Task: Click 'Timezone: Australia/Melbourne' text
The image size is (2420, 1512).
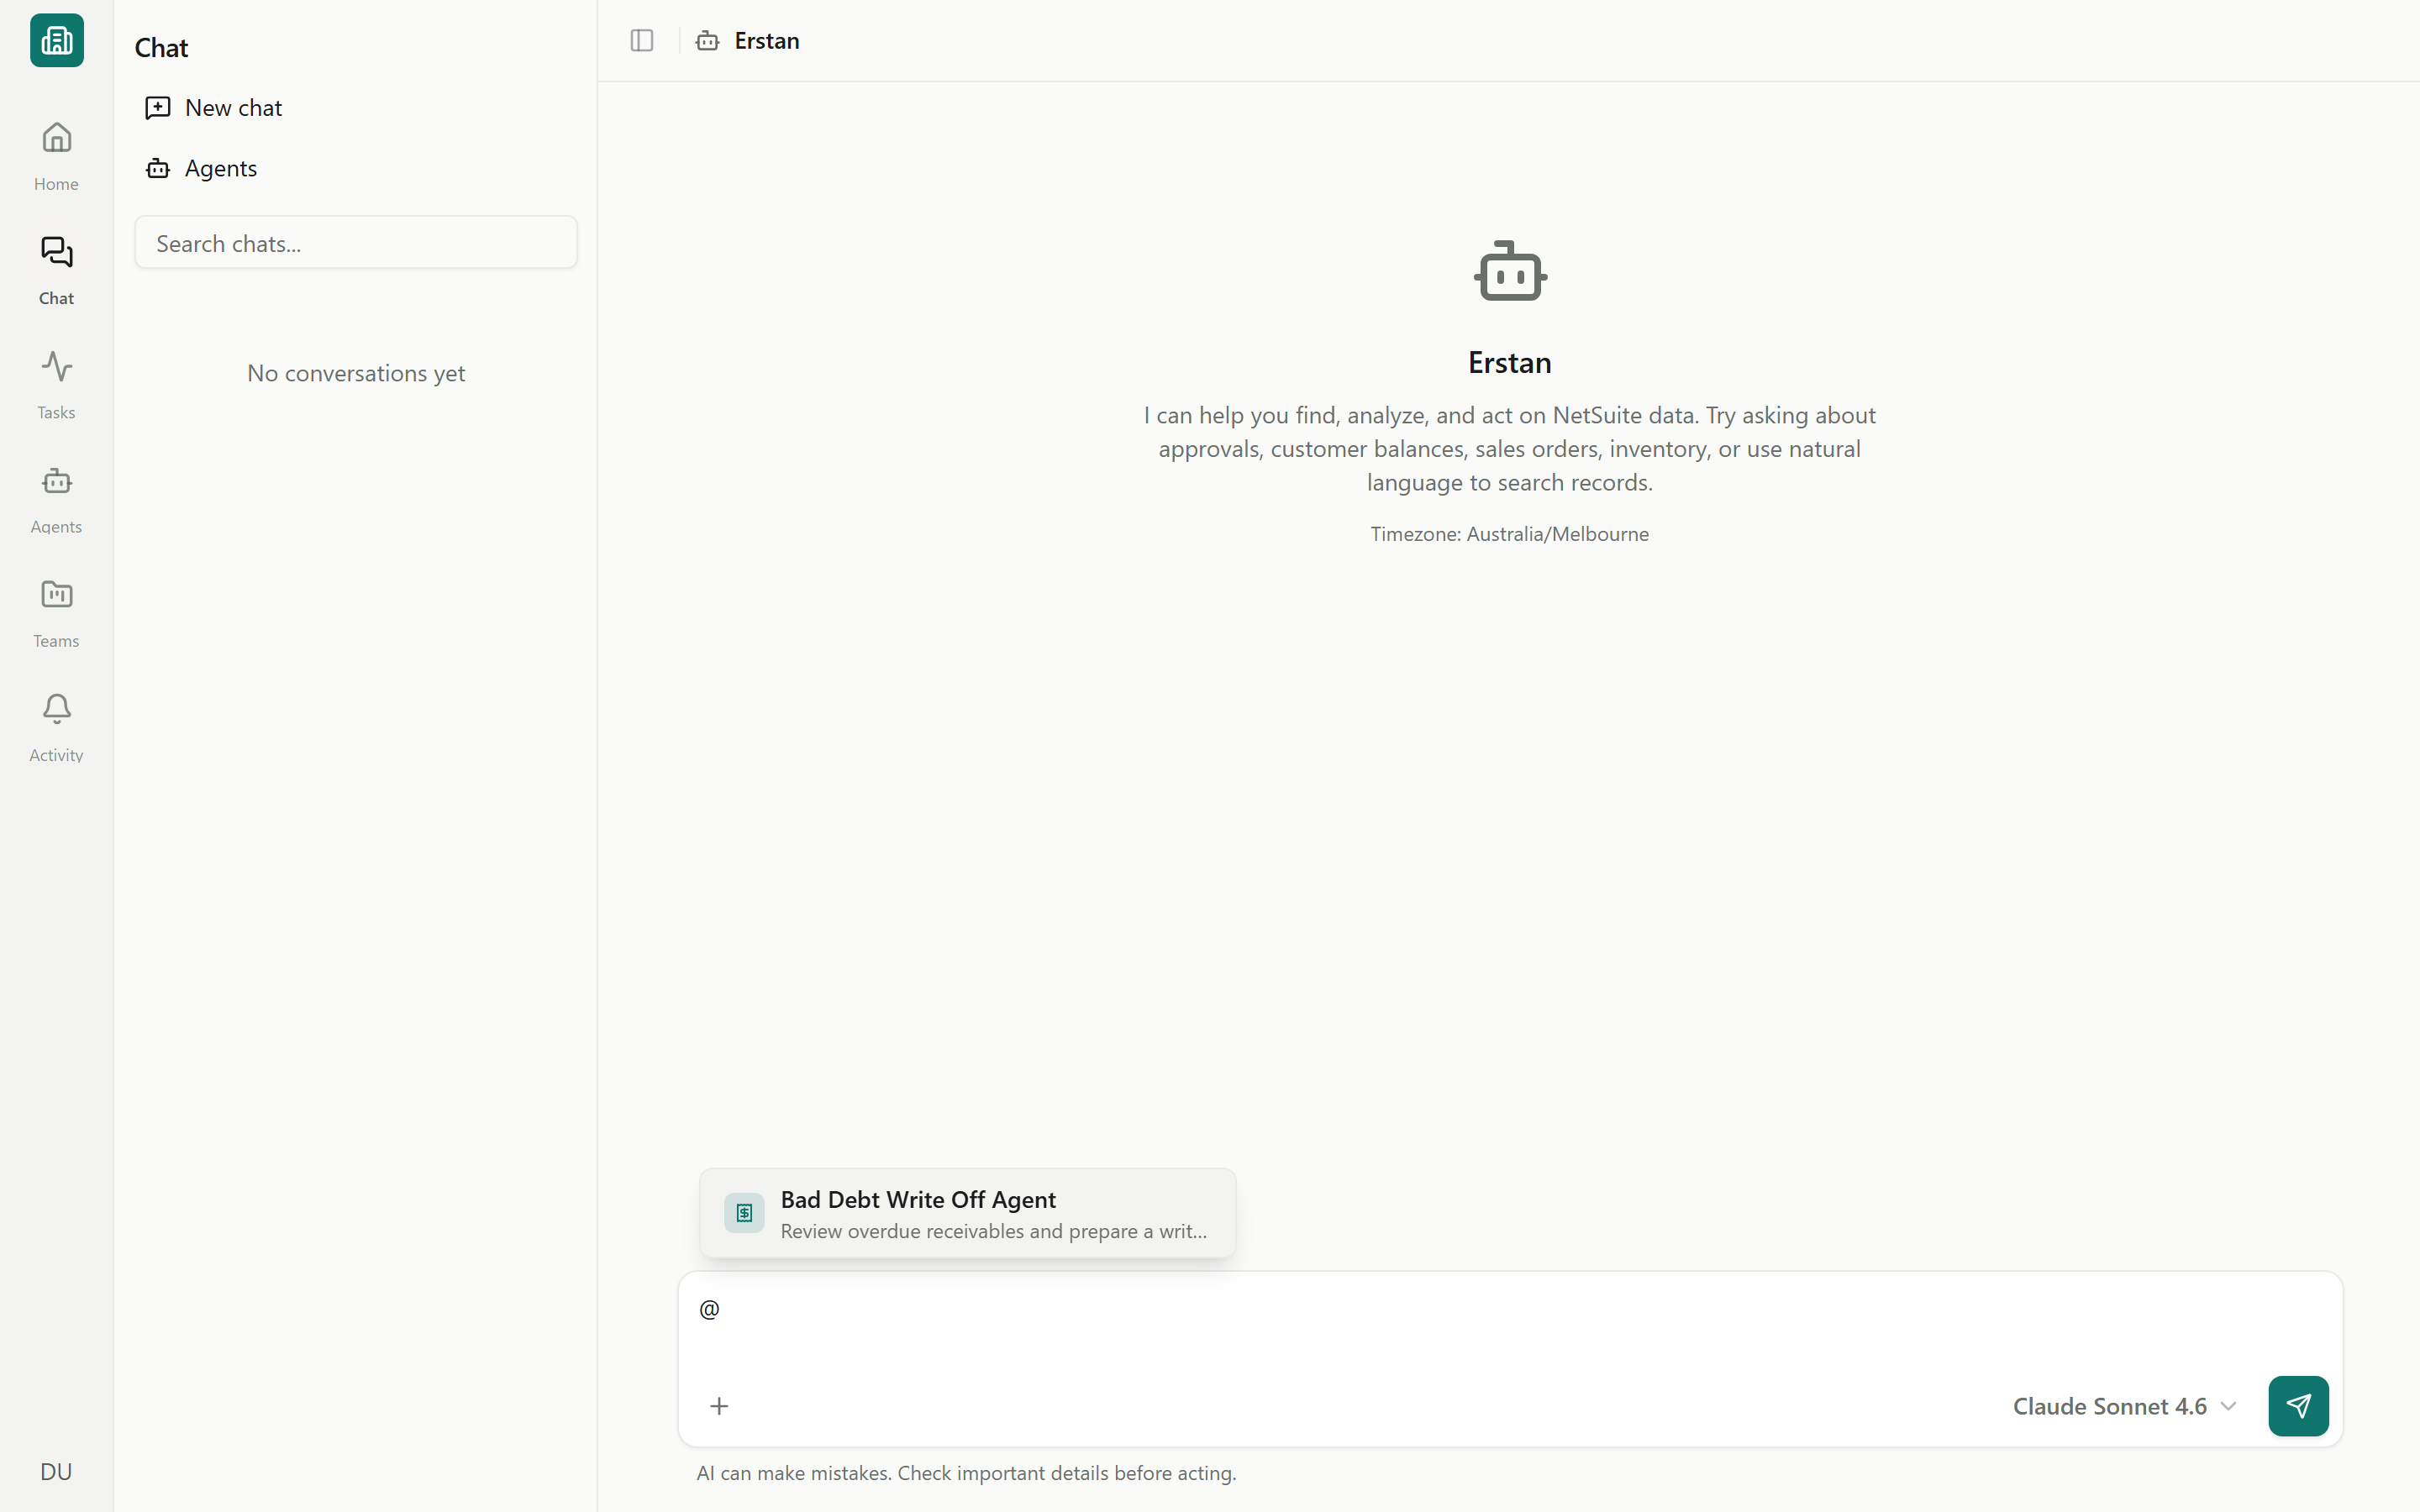Action: 1509,534
